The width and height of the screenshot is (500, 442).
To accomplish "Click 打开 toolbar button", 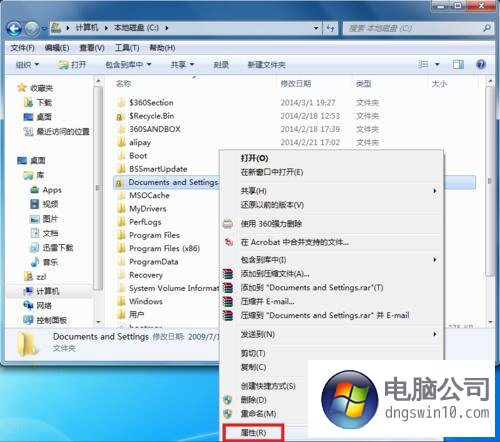I will point(72,64).
